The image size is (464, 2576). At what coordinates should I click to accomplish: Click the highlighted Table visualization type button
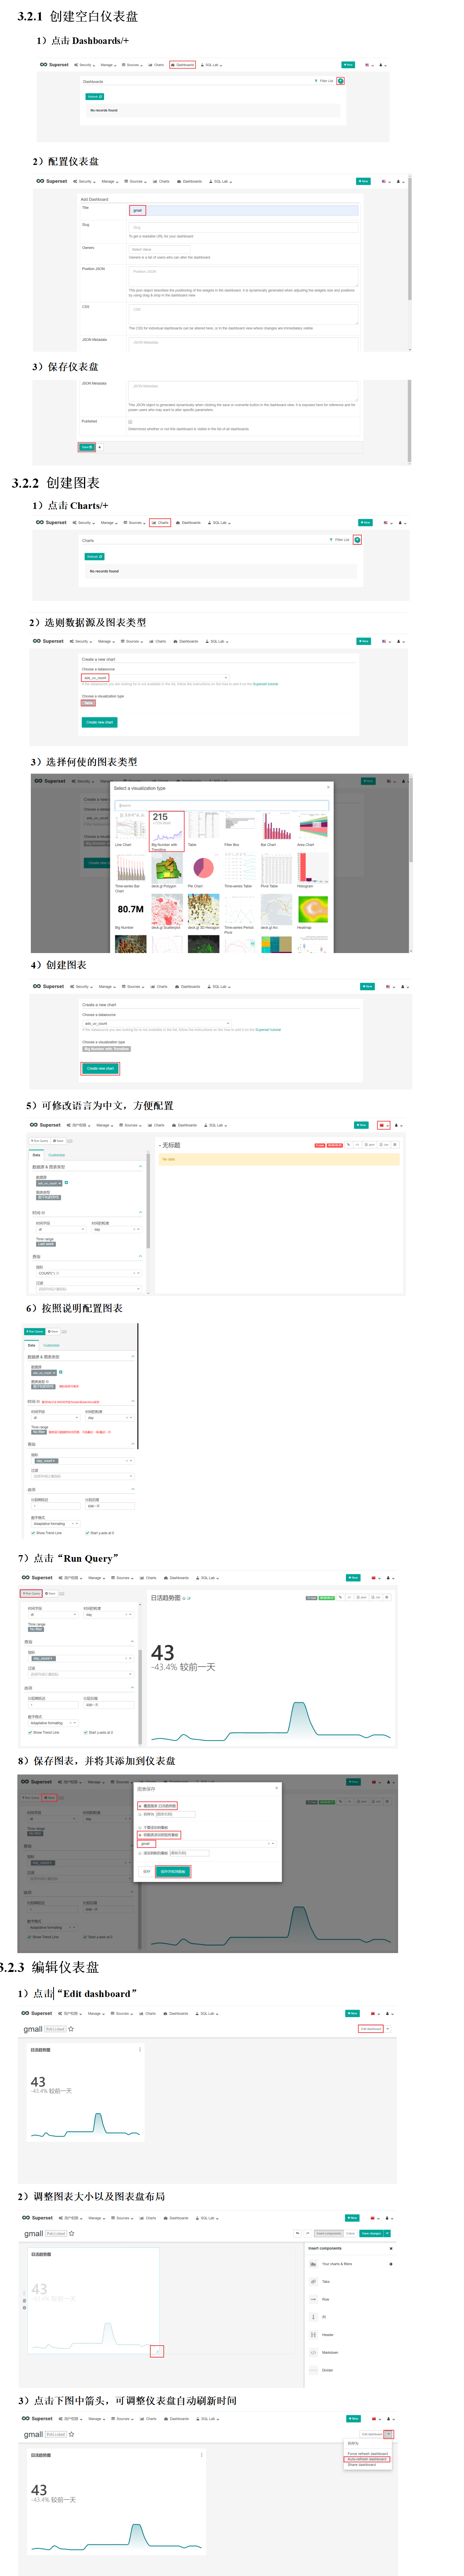pyautogui.click(x=88, y=703)
